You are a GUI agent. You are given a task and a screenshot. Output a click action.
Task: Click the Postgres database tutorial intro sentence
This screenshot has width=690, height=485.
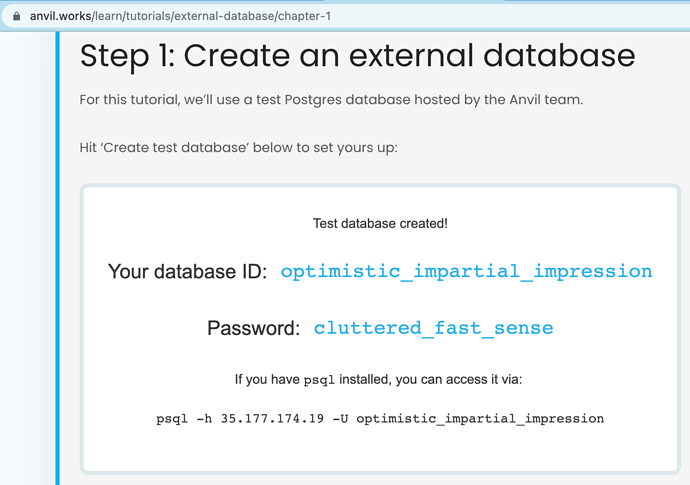tap(331, 100)
